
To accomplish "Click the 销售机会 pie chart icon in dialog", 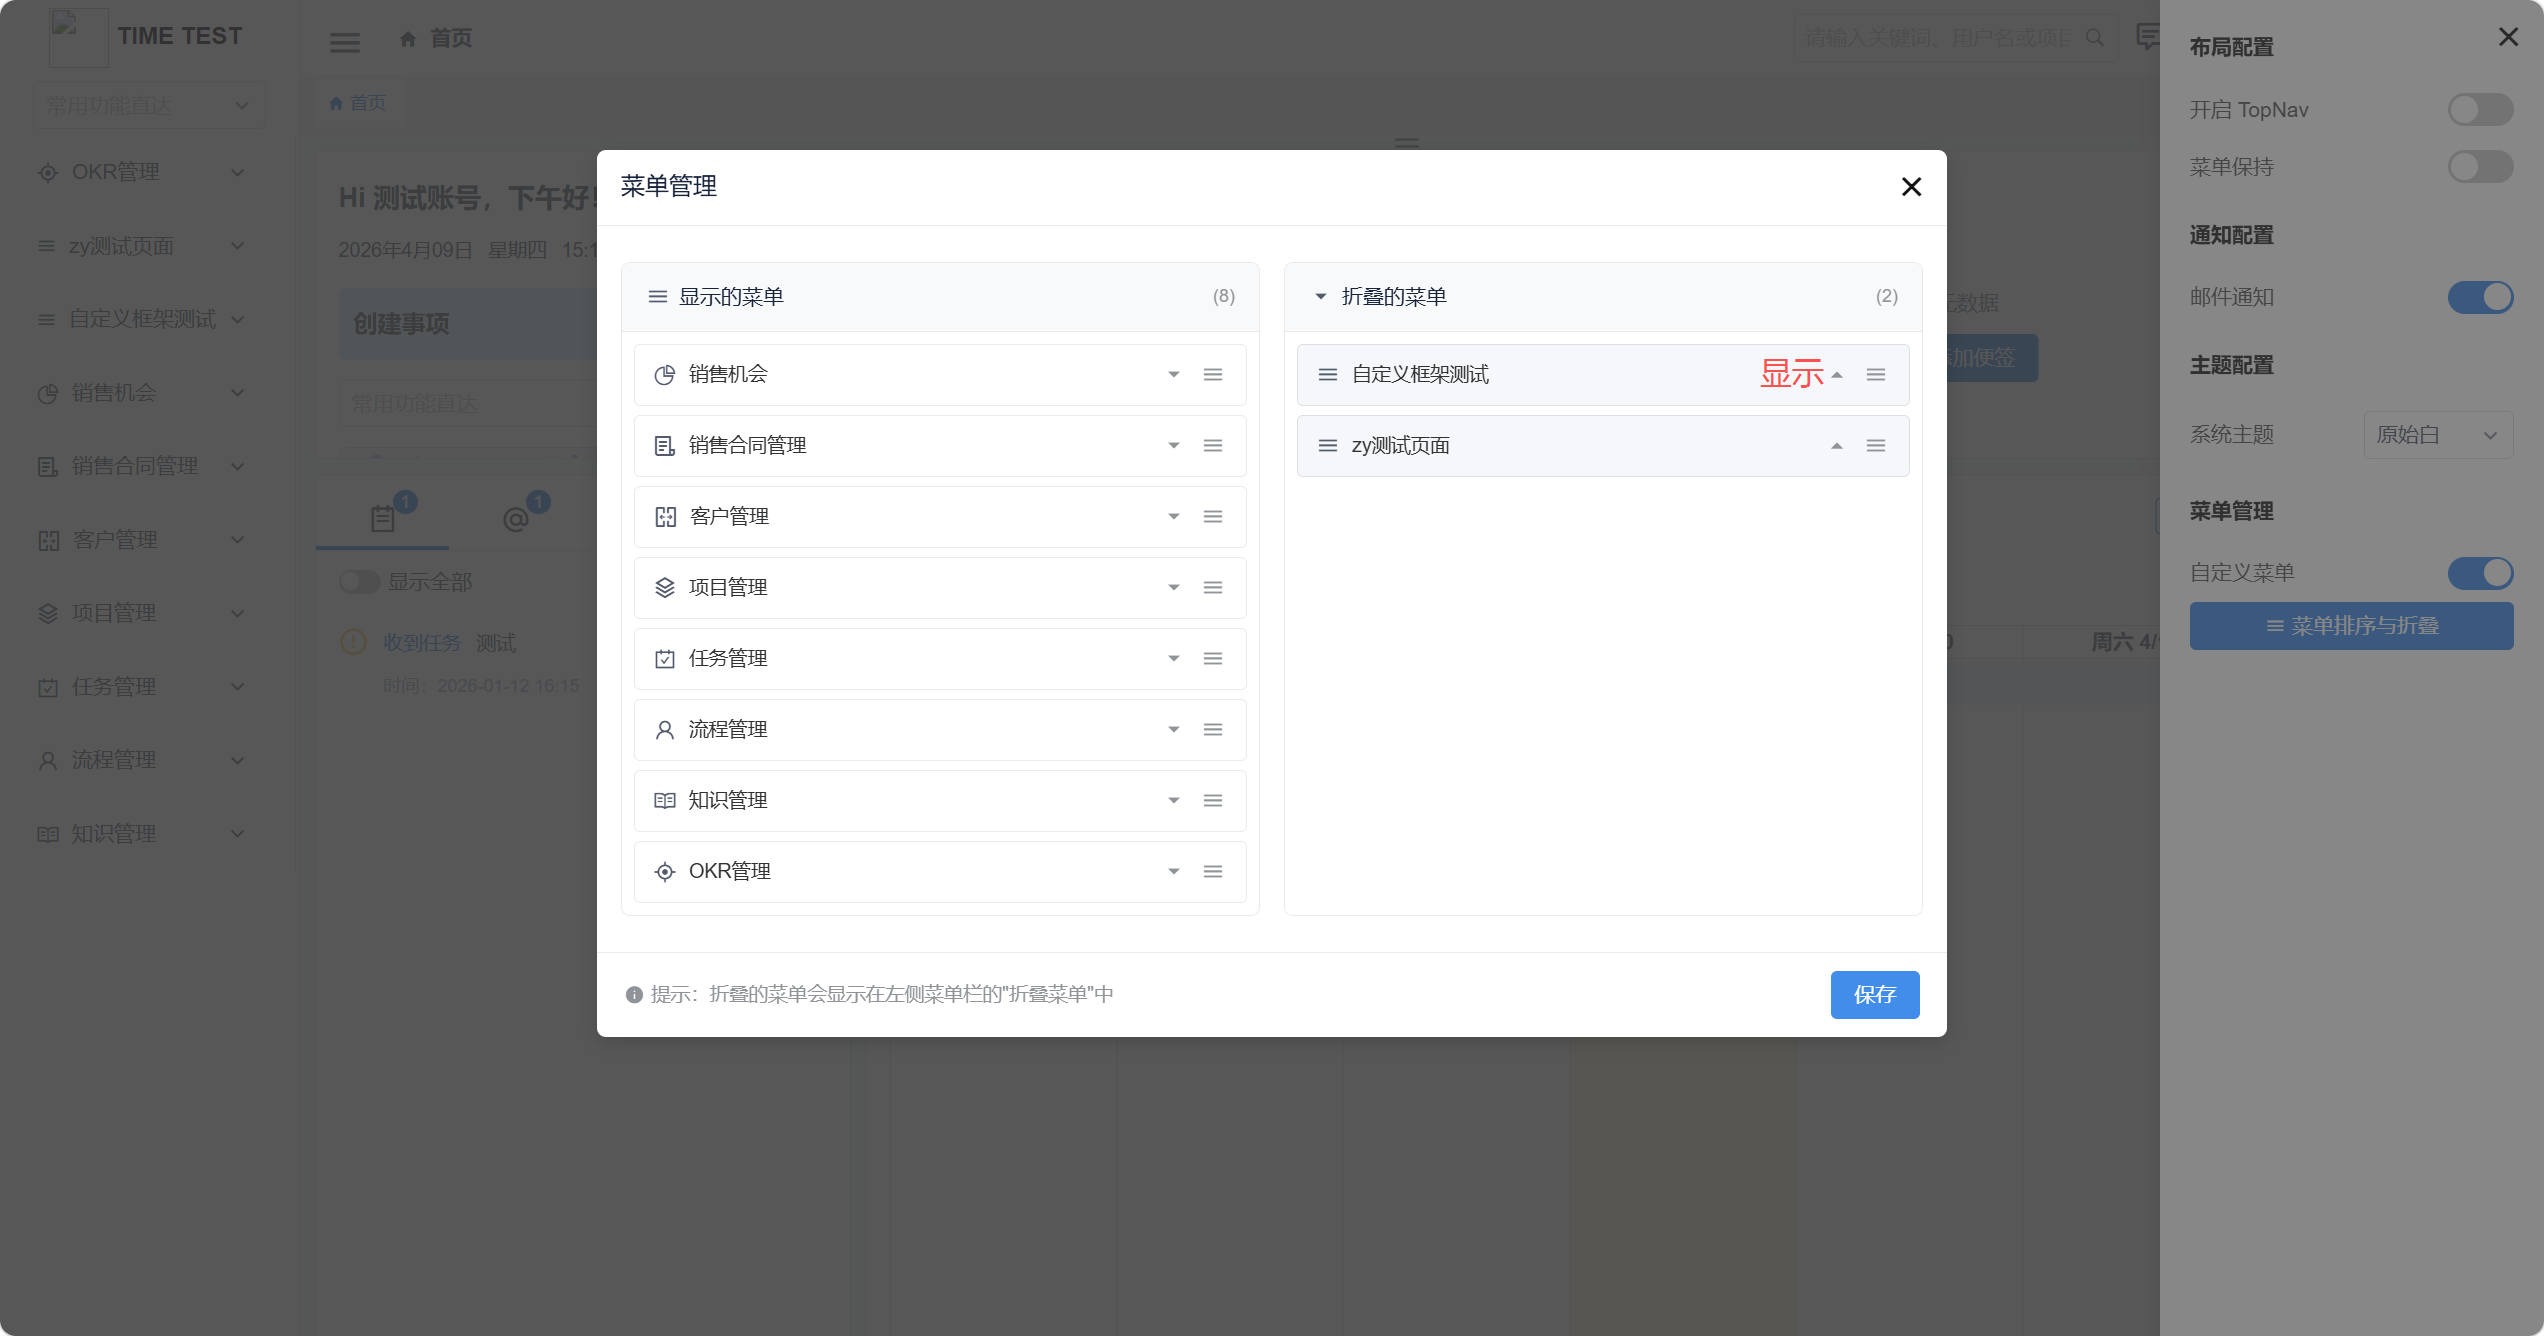I will pyautogui.click(x=665, y=375).
